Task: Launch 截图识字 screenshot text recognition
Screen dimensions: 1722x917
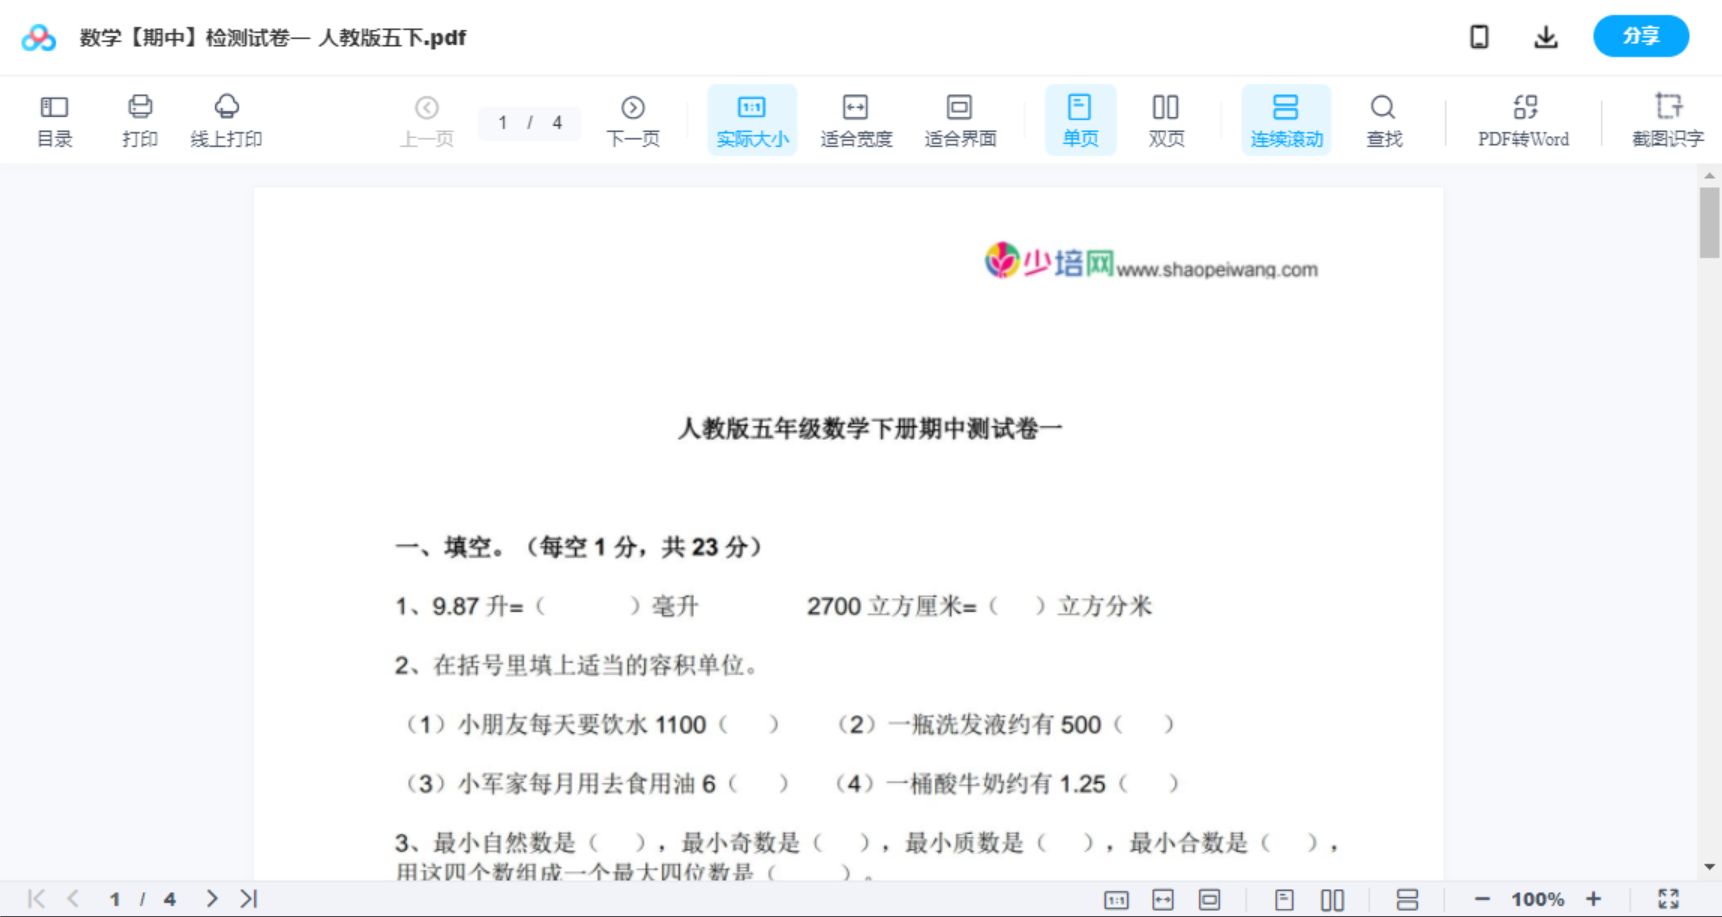Action: pyautogui.click(x=1668, y=119)
